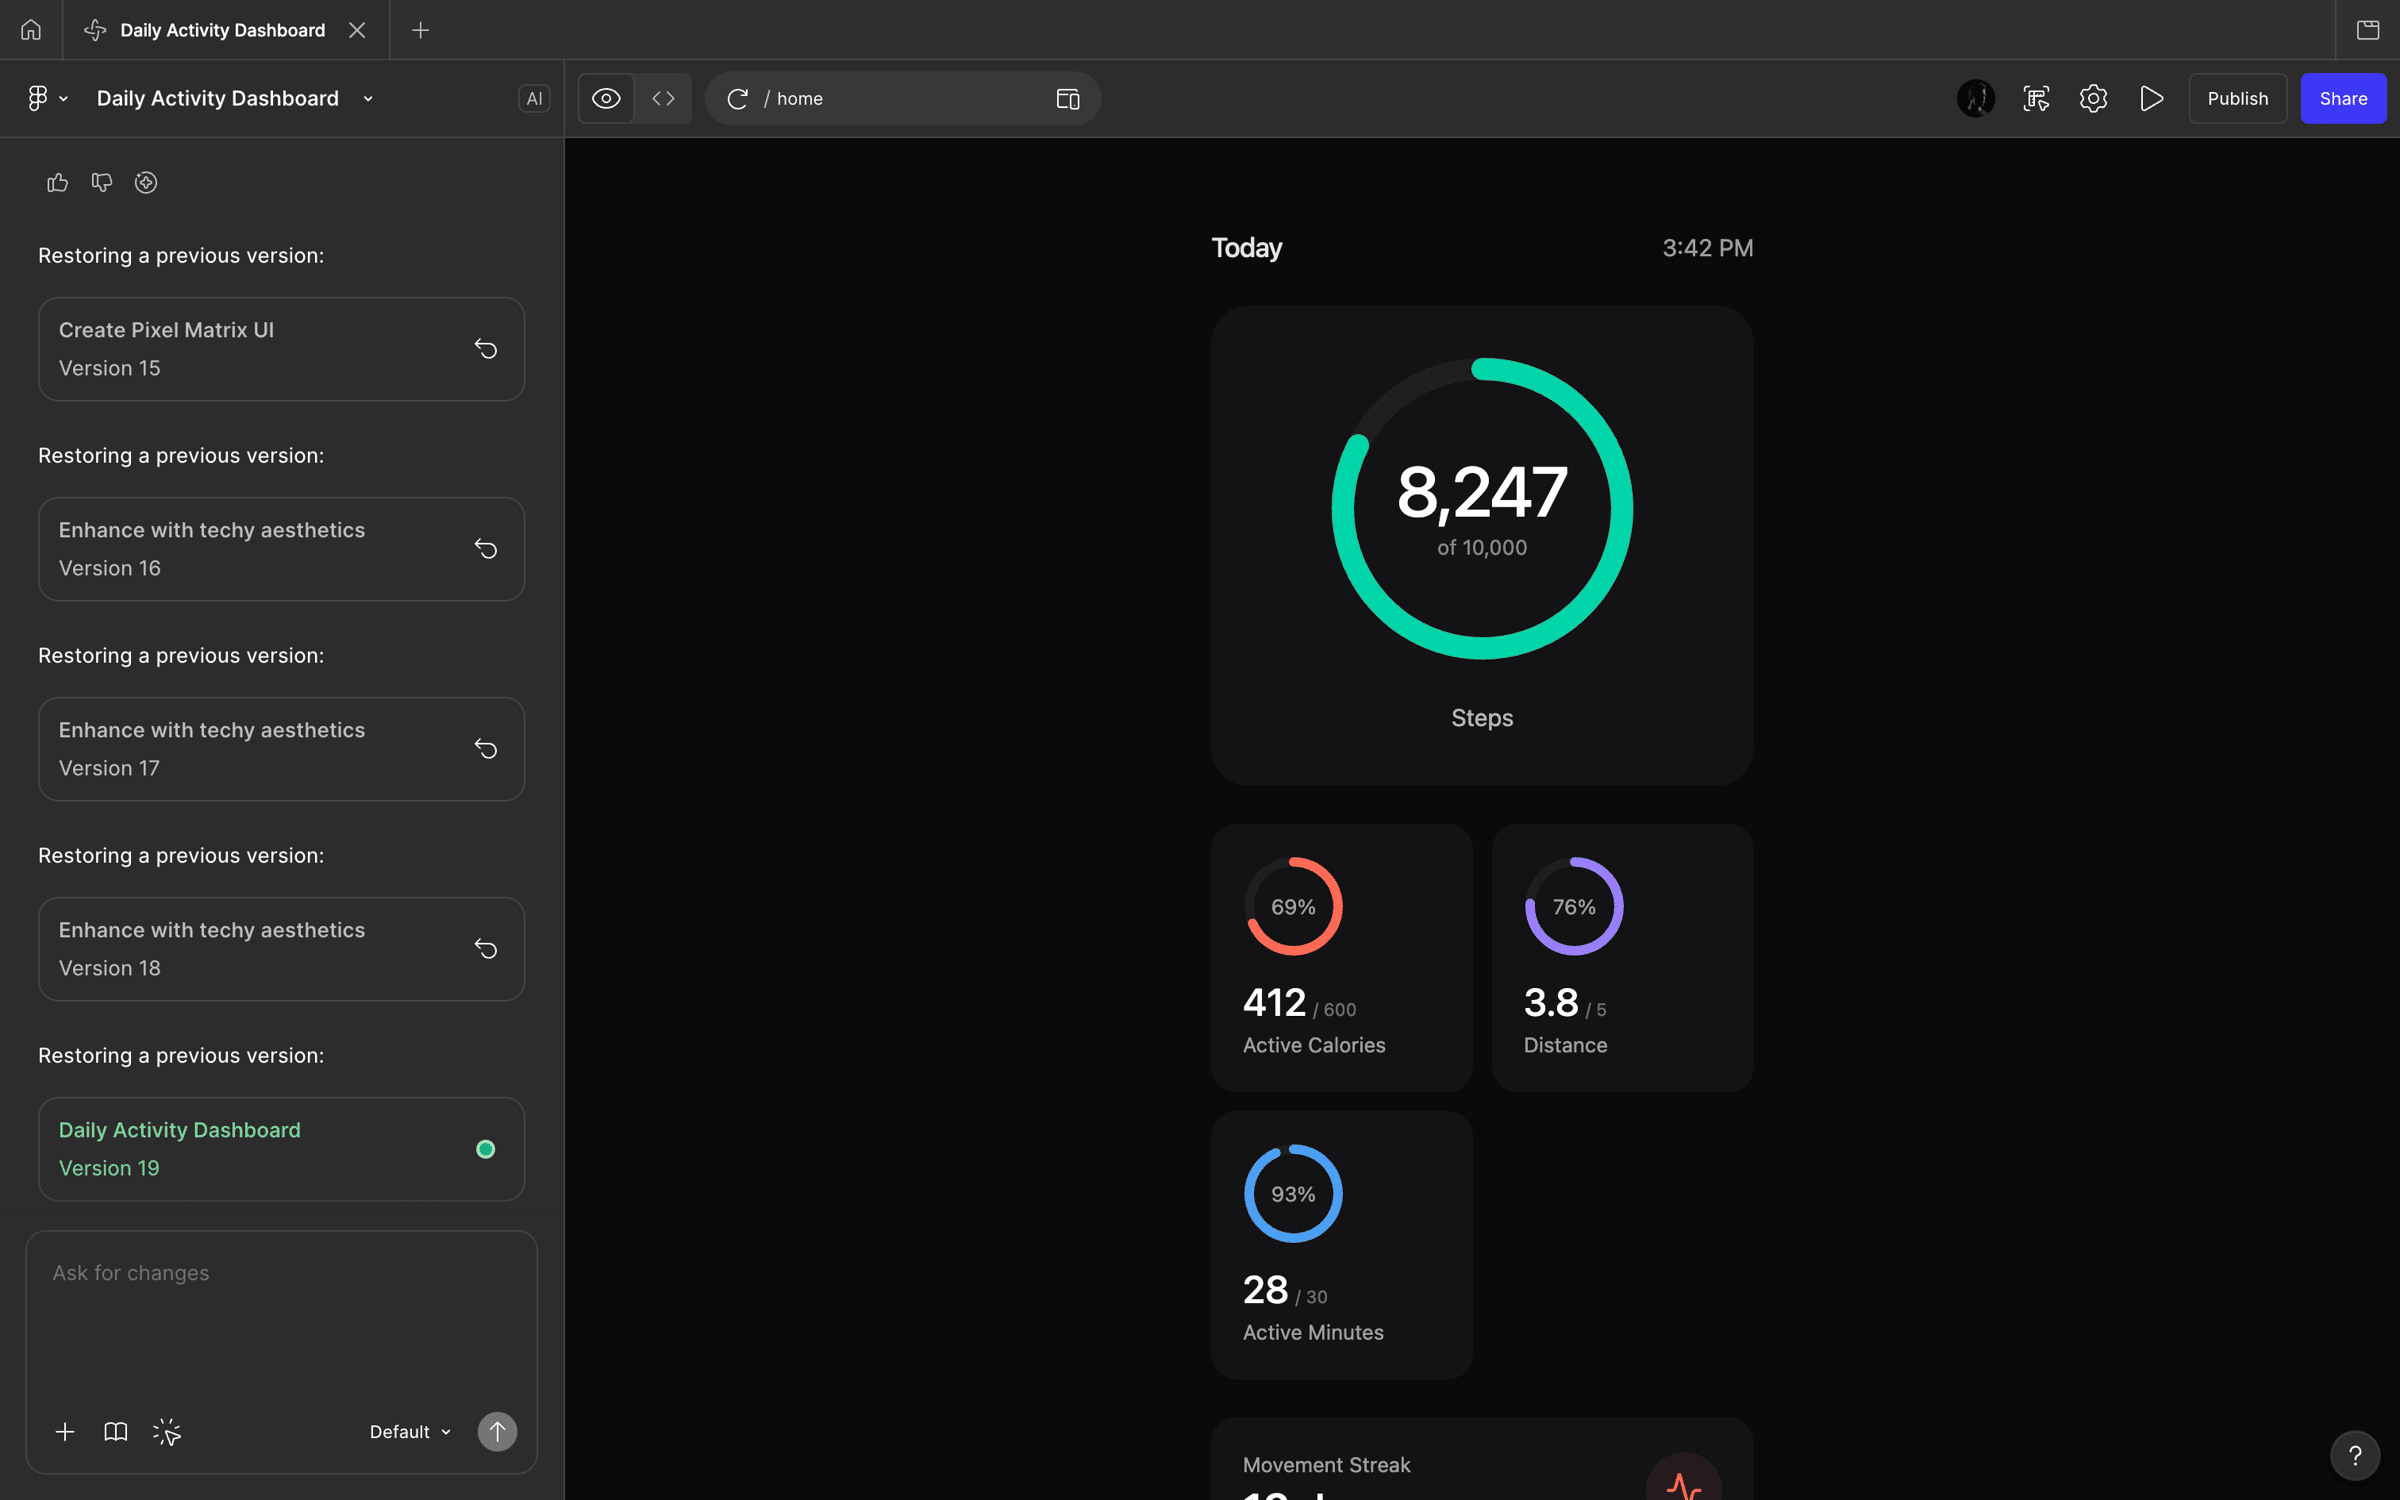This screenshot has height=1500, width=2400.
Task: Restore Version 17 using its undo arrow
Action: [x=486, y=749]
